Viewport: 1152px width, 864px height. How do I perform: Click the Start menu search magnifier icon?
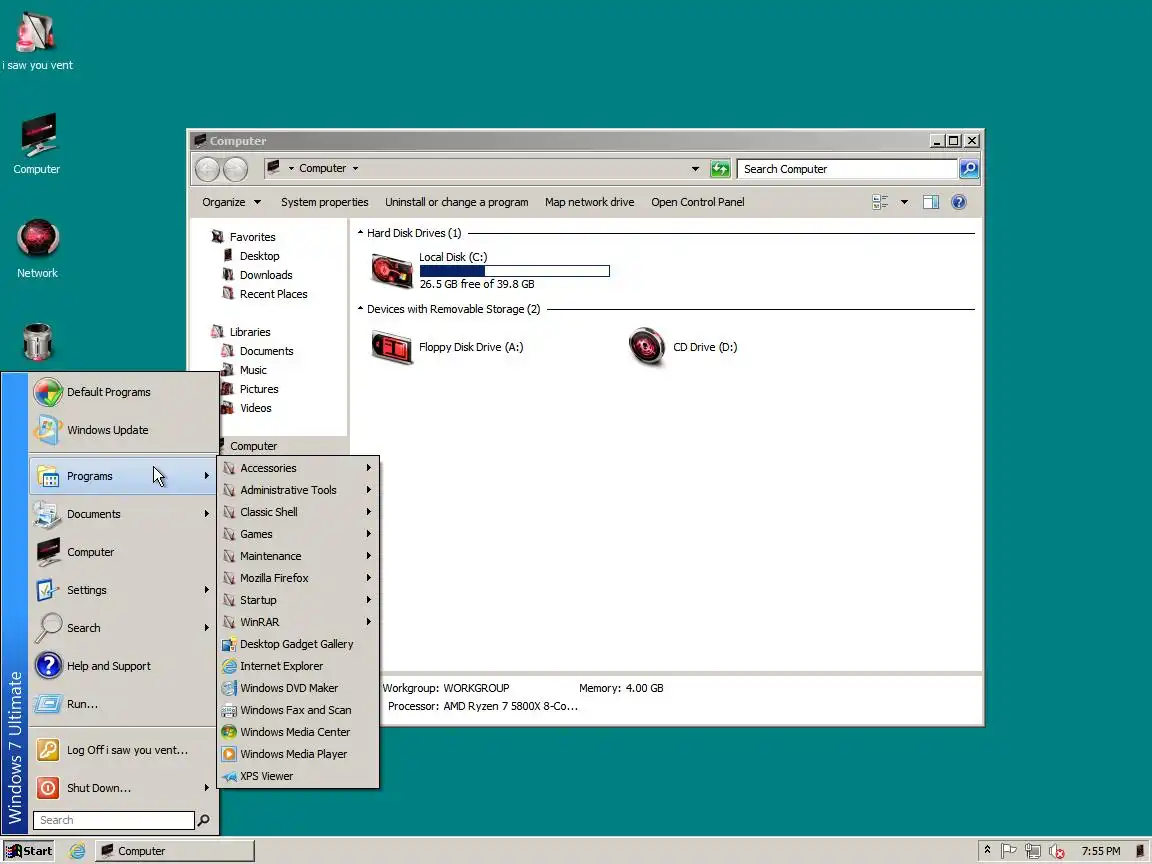(204, 820)
